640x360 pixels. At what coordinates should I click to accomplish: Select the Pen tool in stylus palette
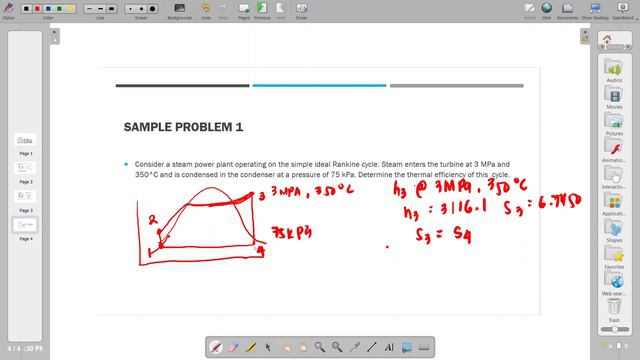click(x=216, y=347)
